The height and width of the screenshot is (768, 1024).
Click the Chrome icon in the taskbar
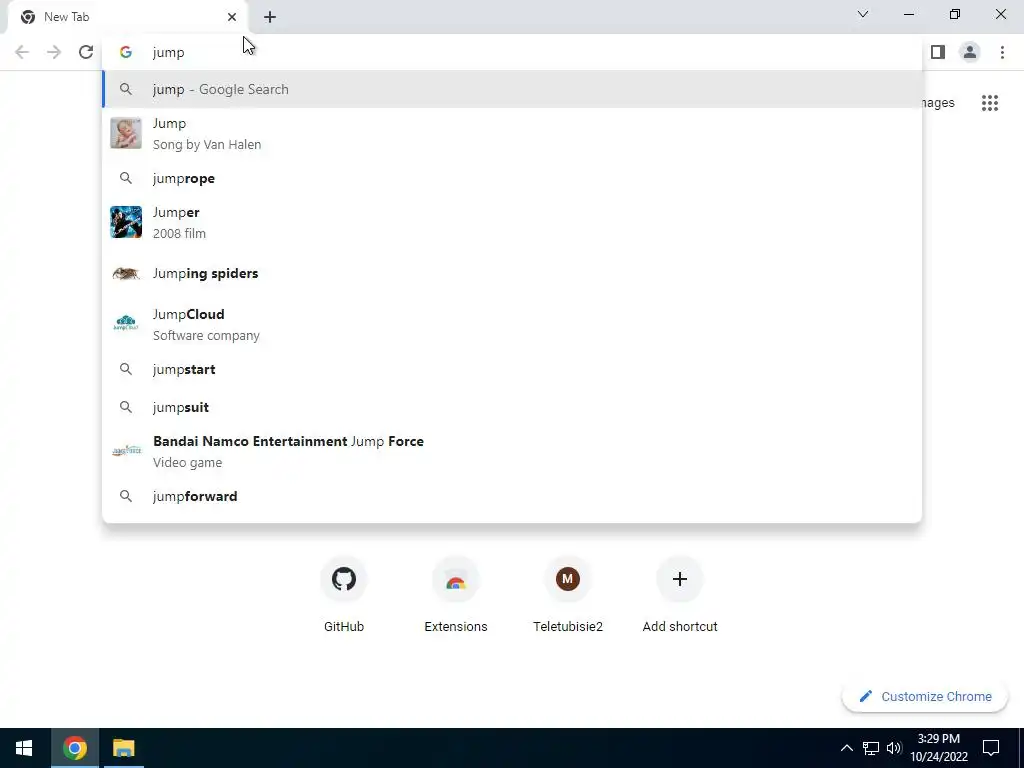(x=74, y=748)
